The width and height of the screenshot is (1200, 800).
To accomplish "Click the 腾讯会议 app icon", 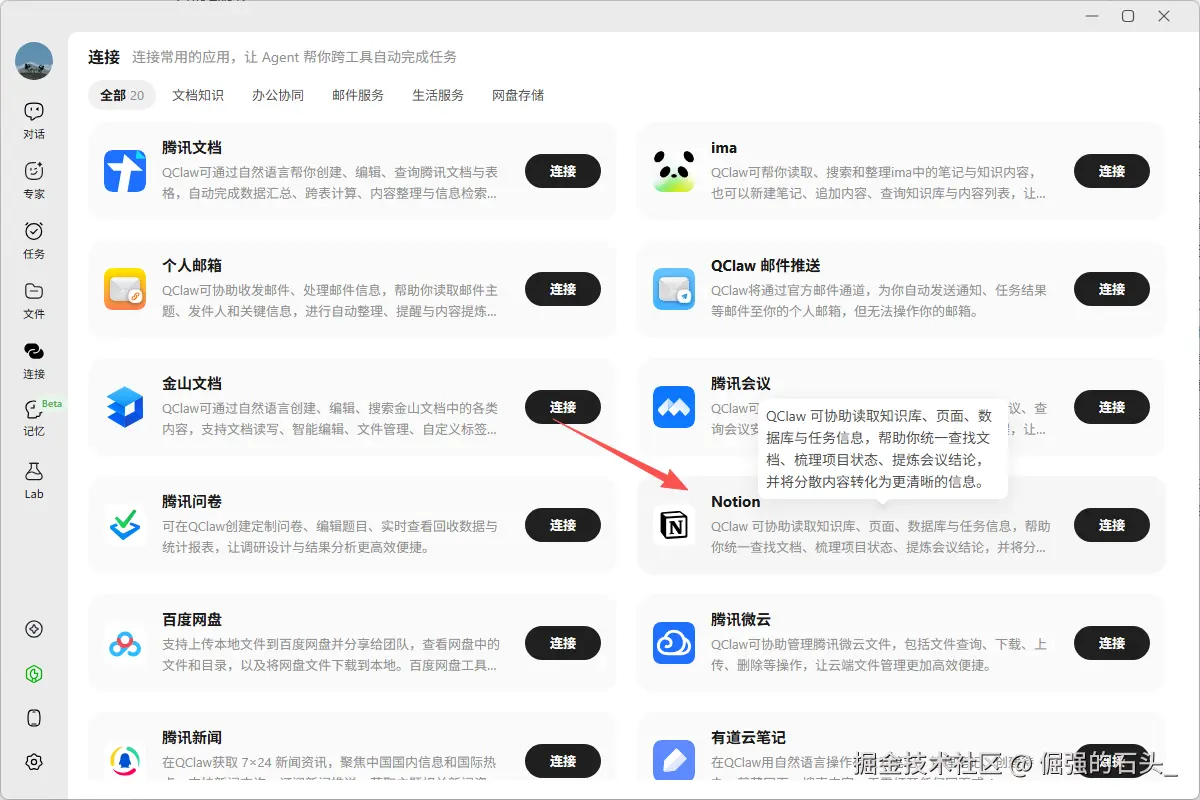I will [674, 407].
